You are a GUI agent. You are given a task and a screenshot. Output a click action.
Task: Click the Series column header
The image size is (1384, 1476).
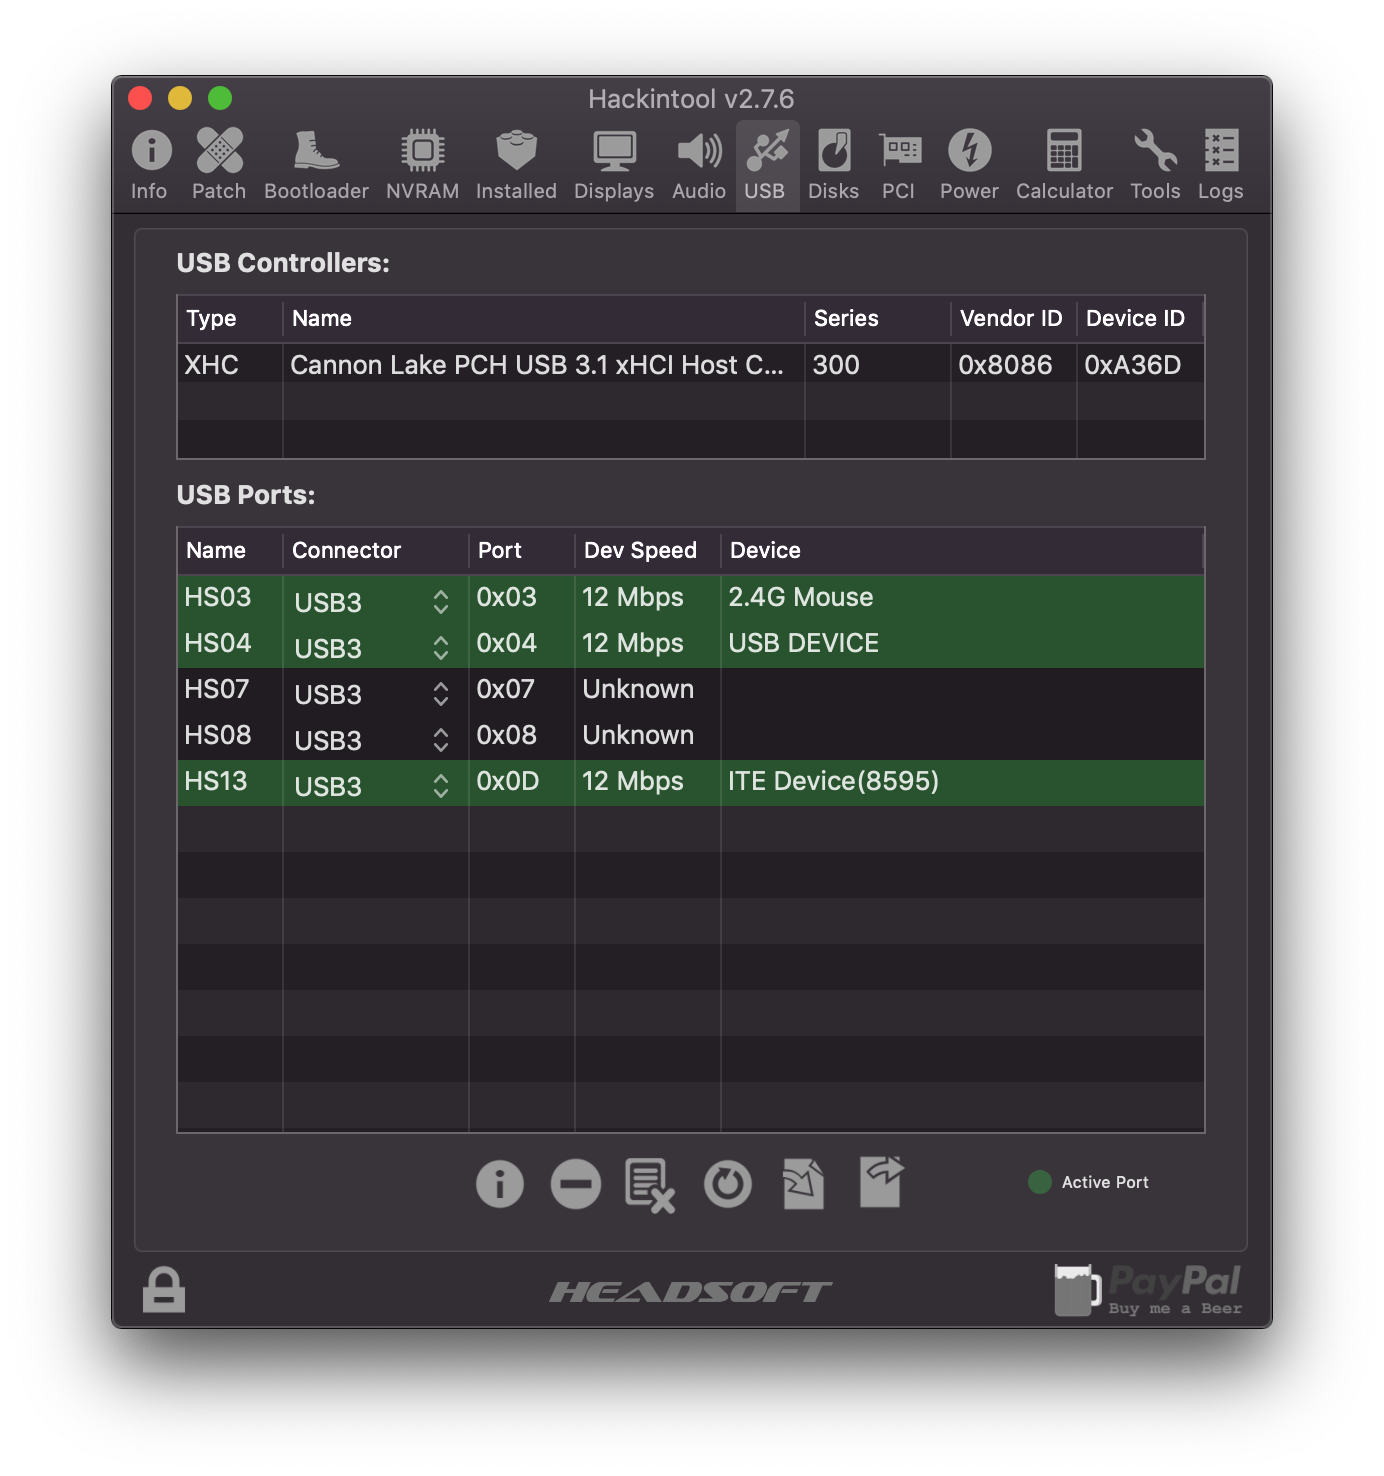click(x=877, y=318)
